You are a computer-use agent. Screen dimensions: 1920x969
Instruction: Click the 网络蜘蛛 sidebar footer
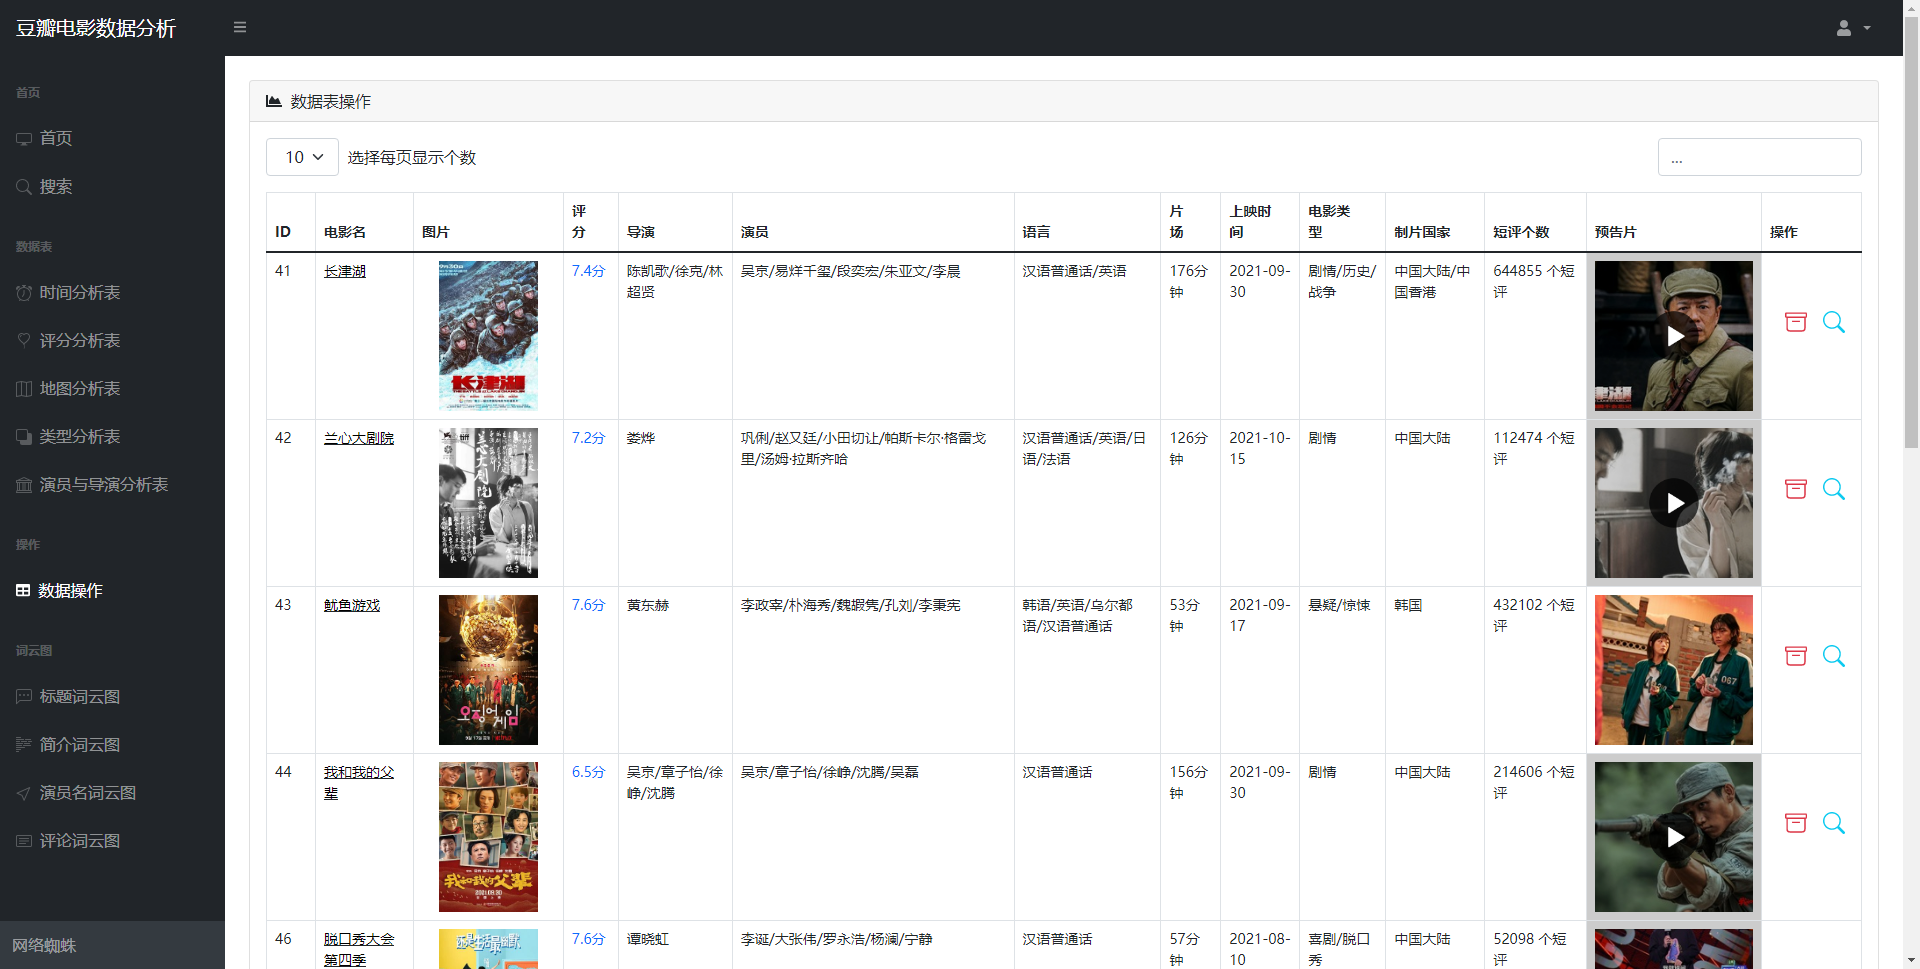112,945
